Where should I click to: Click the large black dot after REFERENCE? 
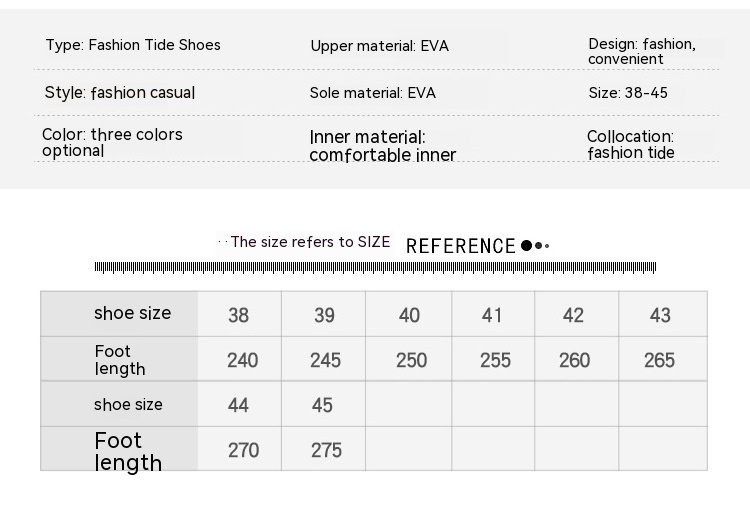coord(526,245)
